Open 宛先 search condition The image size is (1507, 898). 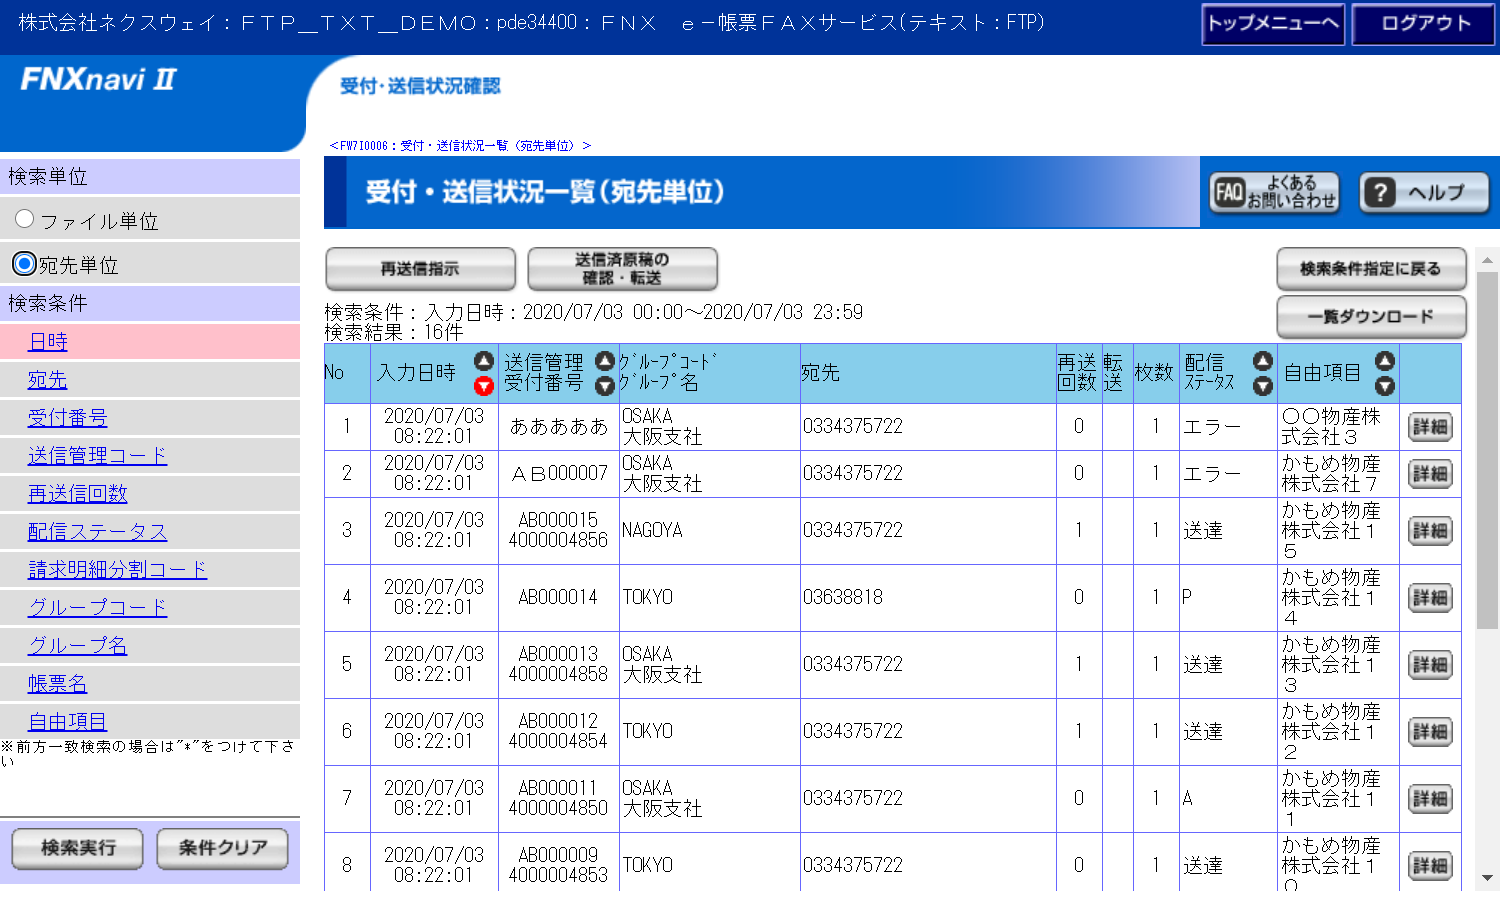pyautogui.click(x=48, y=380)
